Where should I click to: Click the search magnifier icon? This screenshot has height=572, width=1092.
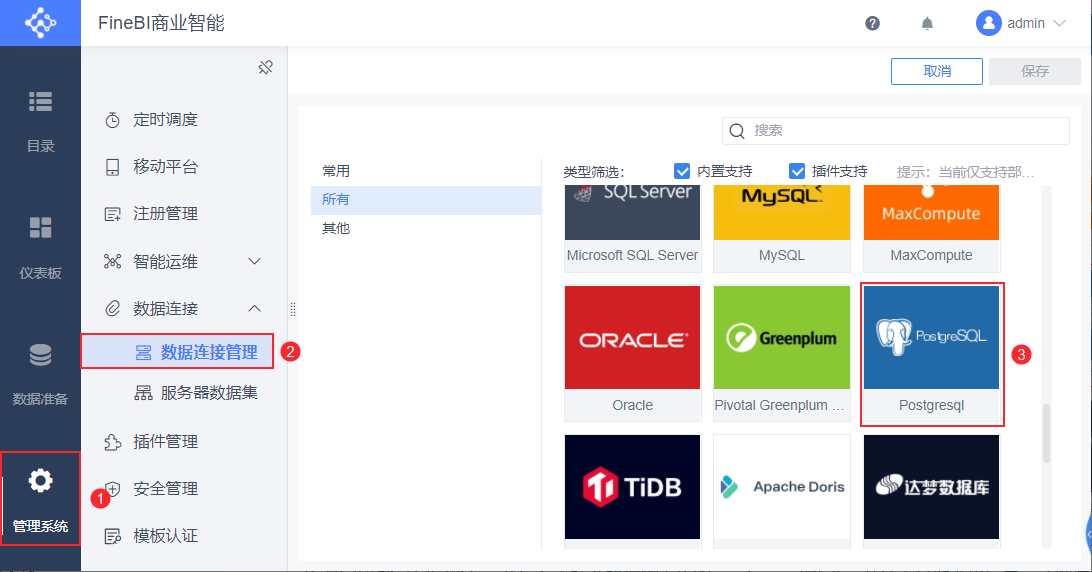click(737, 131)
